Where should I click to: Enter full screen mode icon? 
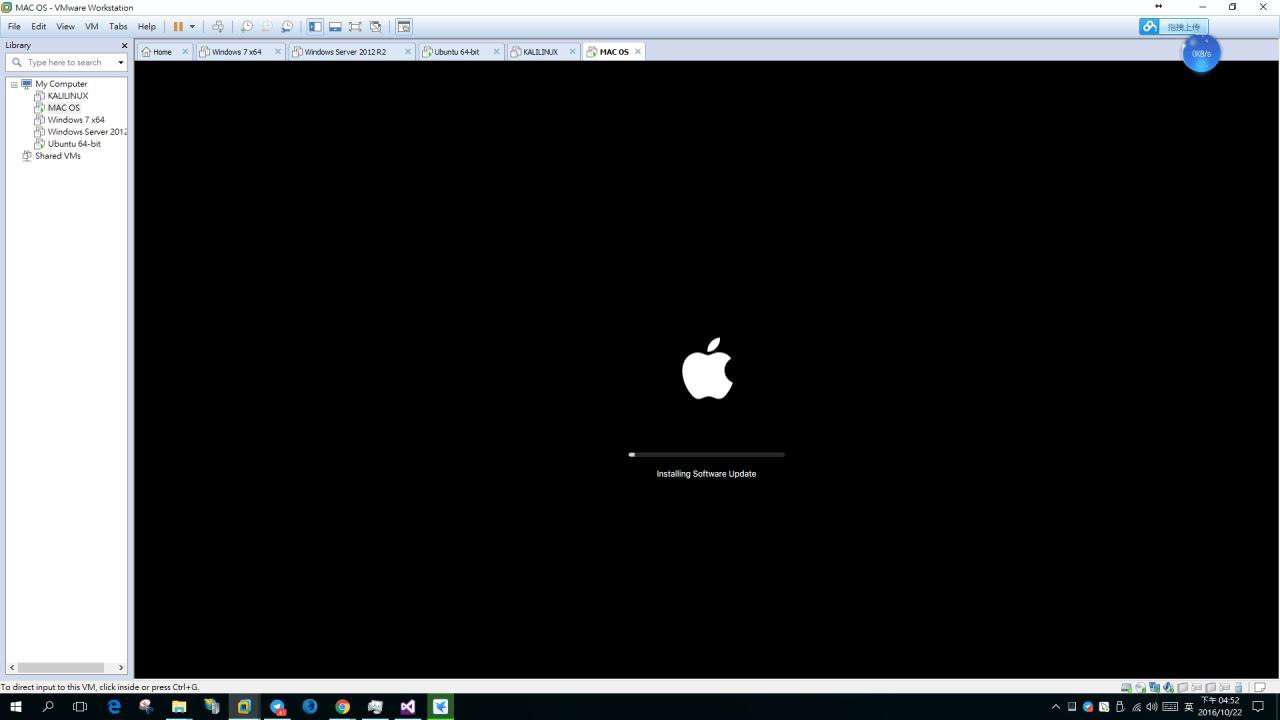(355, 27)
